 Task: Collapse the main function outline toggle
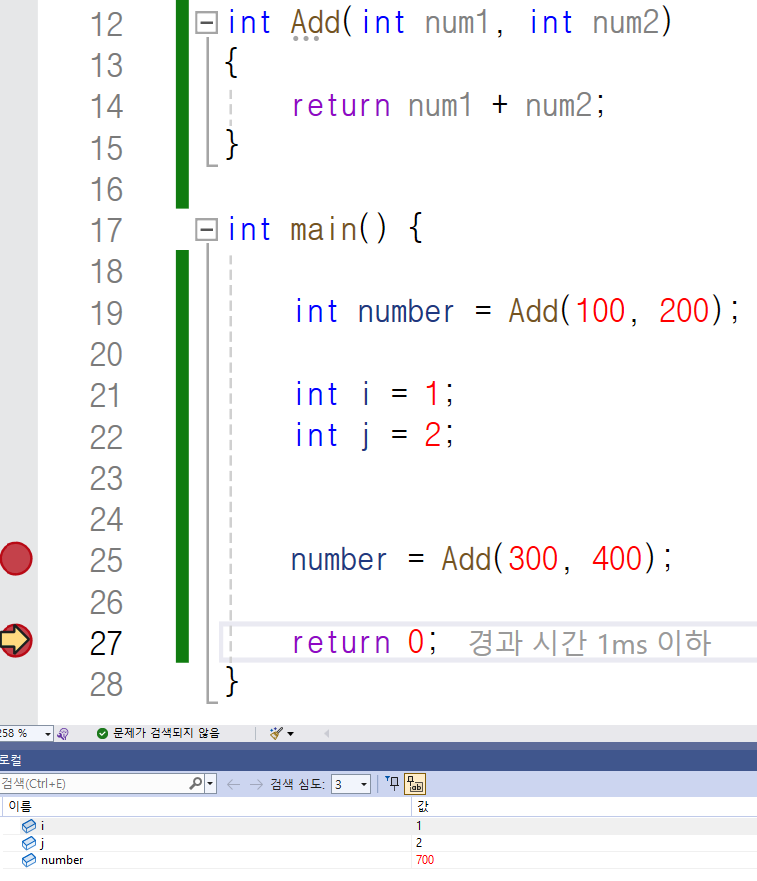[206, 229]
